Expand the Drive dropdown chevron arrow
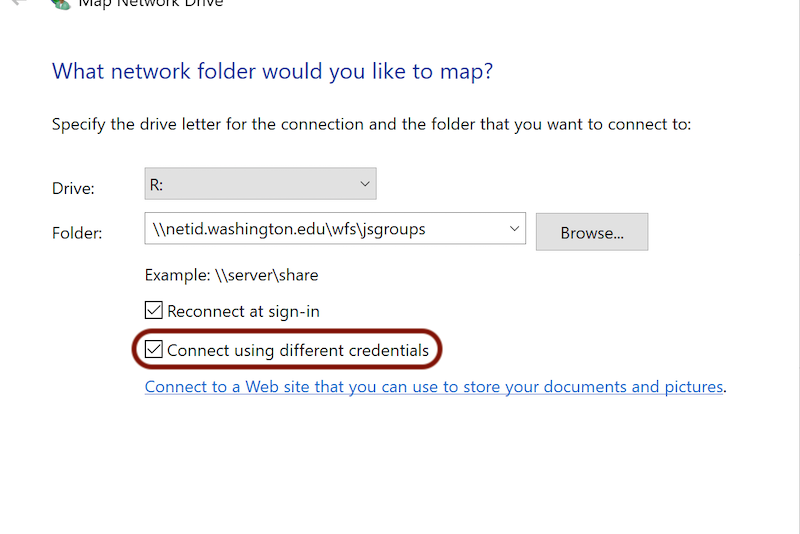800x534 pixels. point(364,184)
